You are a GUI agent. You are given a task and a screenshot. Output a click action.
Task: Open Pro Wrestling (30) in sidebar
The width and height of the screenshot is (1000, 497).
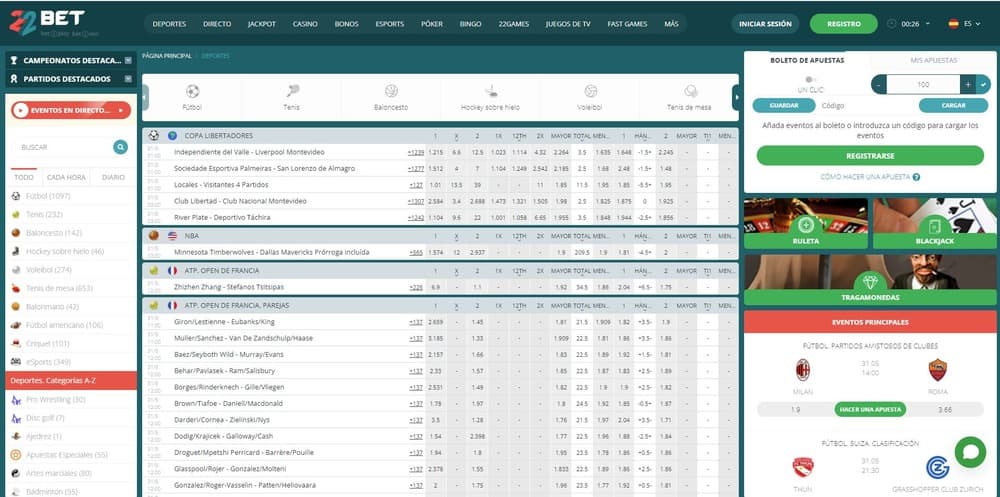[x=55, y=400]
